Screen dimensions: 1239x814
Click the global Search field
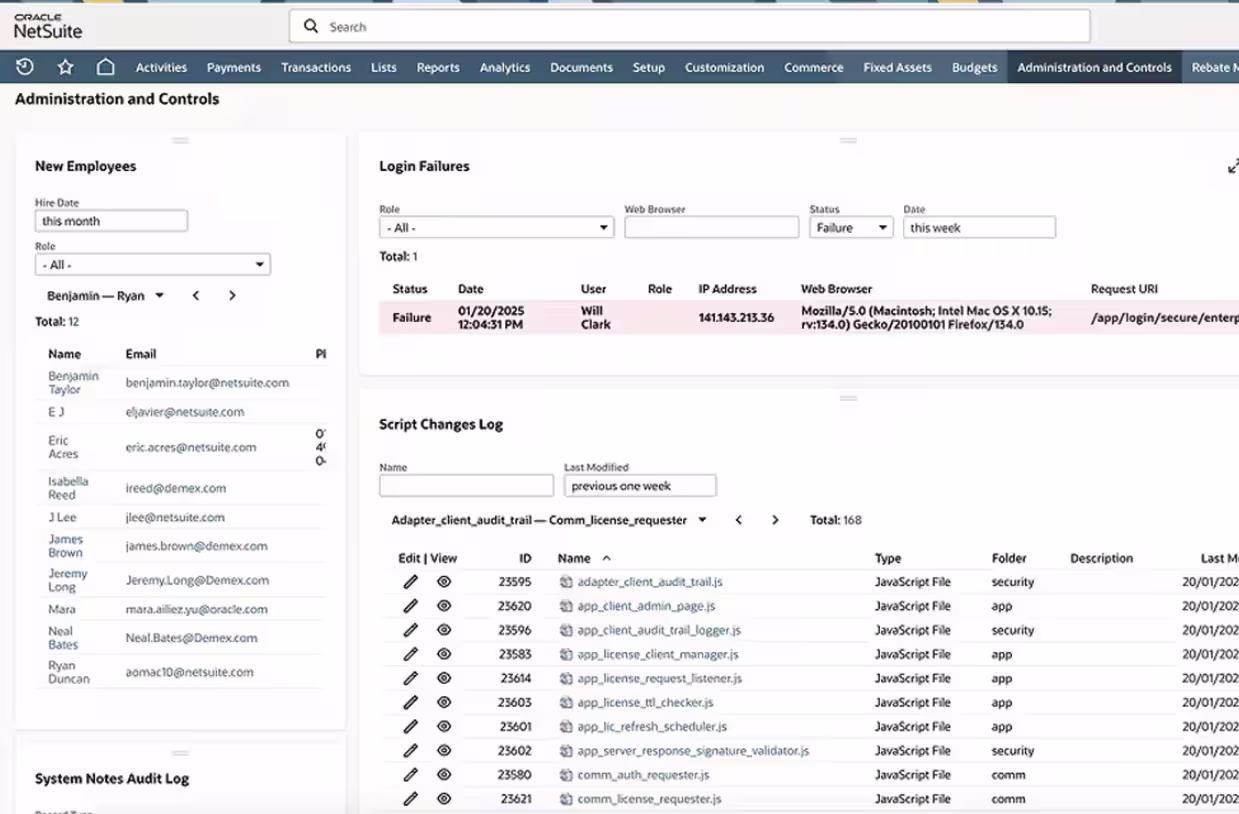pyautogui.click(x=689, y=27)
